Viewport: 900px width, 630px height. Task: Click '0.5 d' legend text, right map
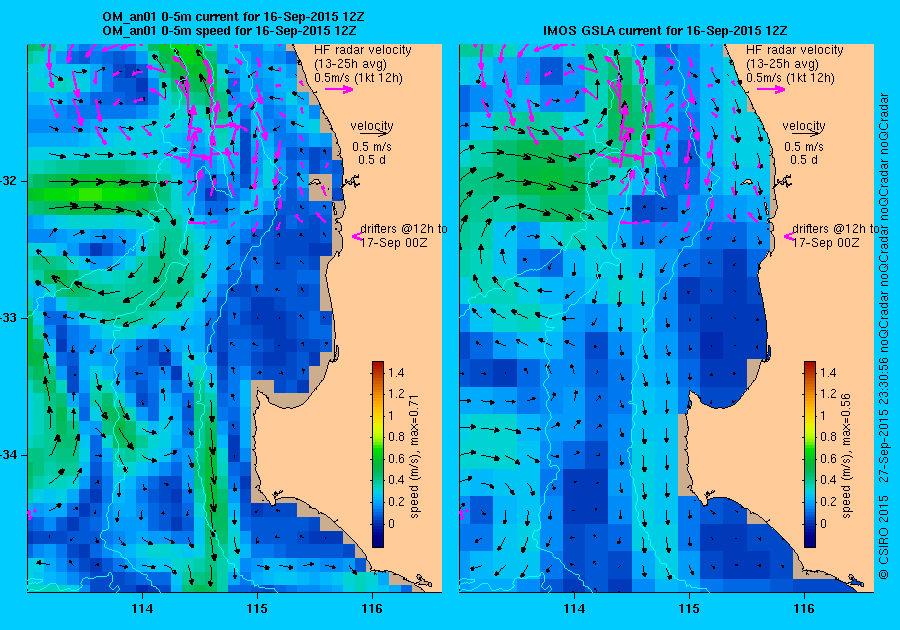(804, 160)
